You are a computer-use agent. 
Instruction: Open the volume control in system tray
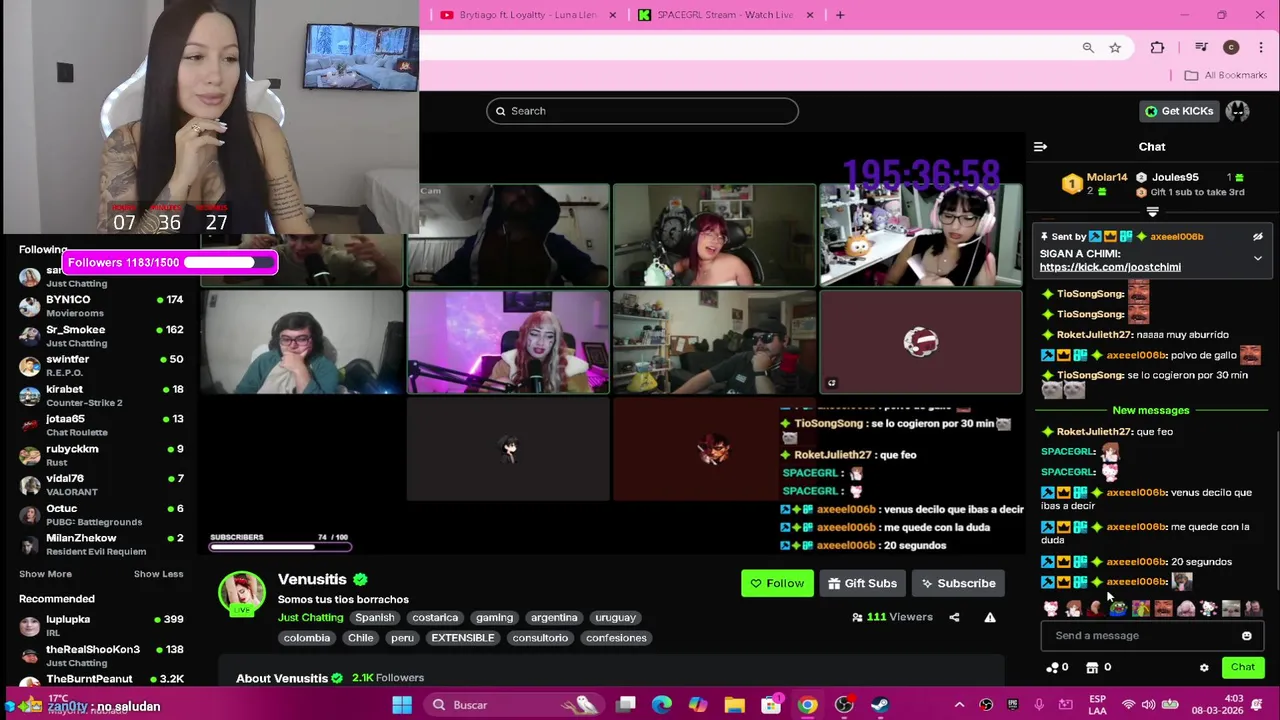coord(1148,706)
